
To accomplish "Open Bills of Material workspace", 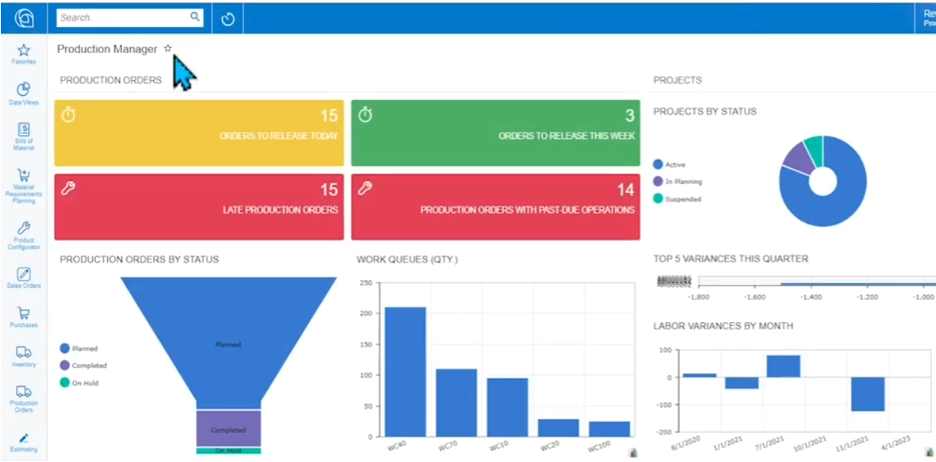I will point(23,137).
